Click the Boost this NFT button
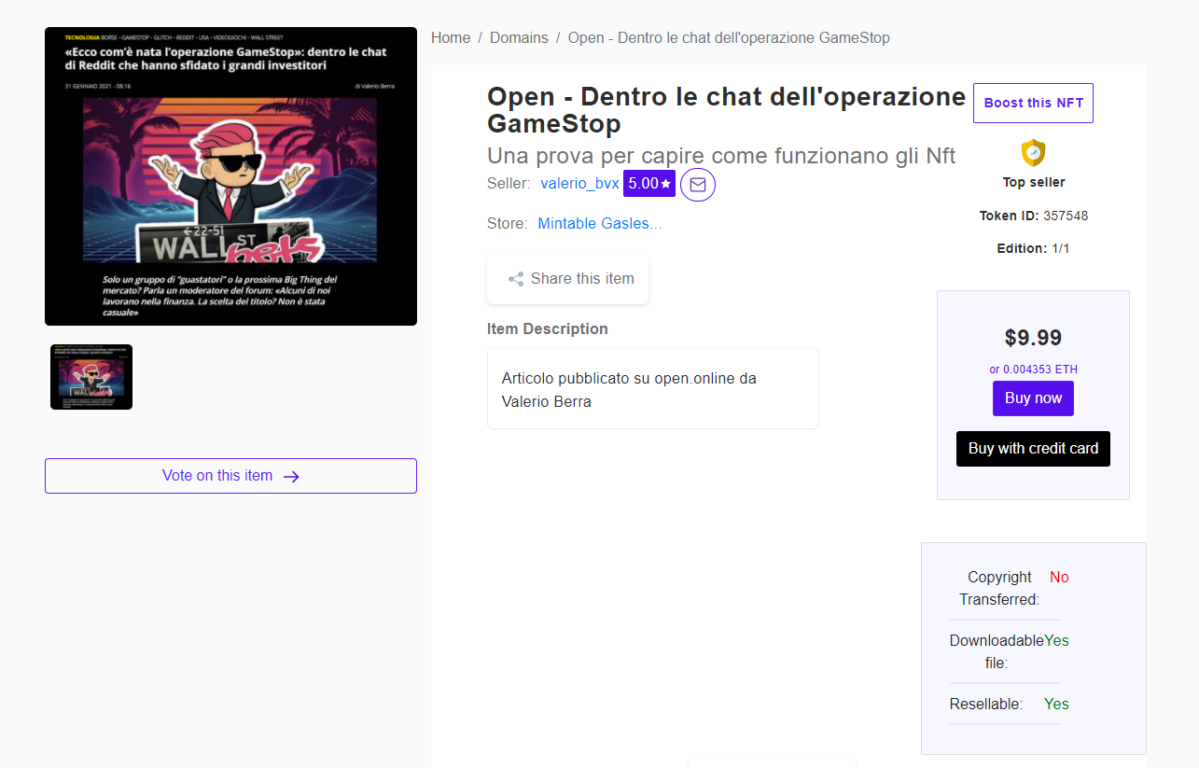 [x=1033, y=103]
